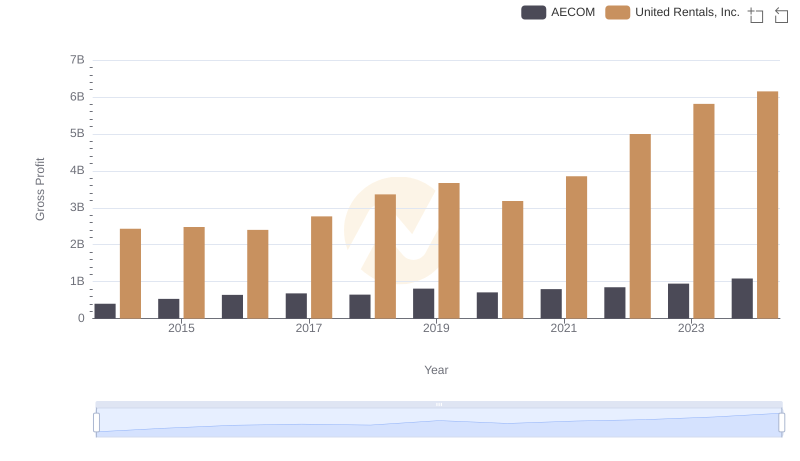This screenshot has width=800, height=461.
Task: Click the 7B y-axis label
Action: point(77,60)
